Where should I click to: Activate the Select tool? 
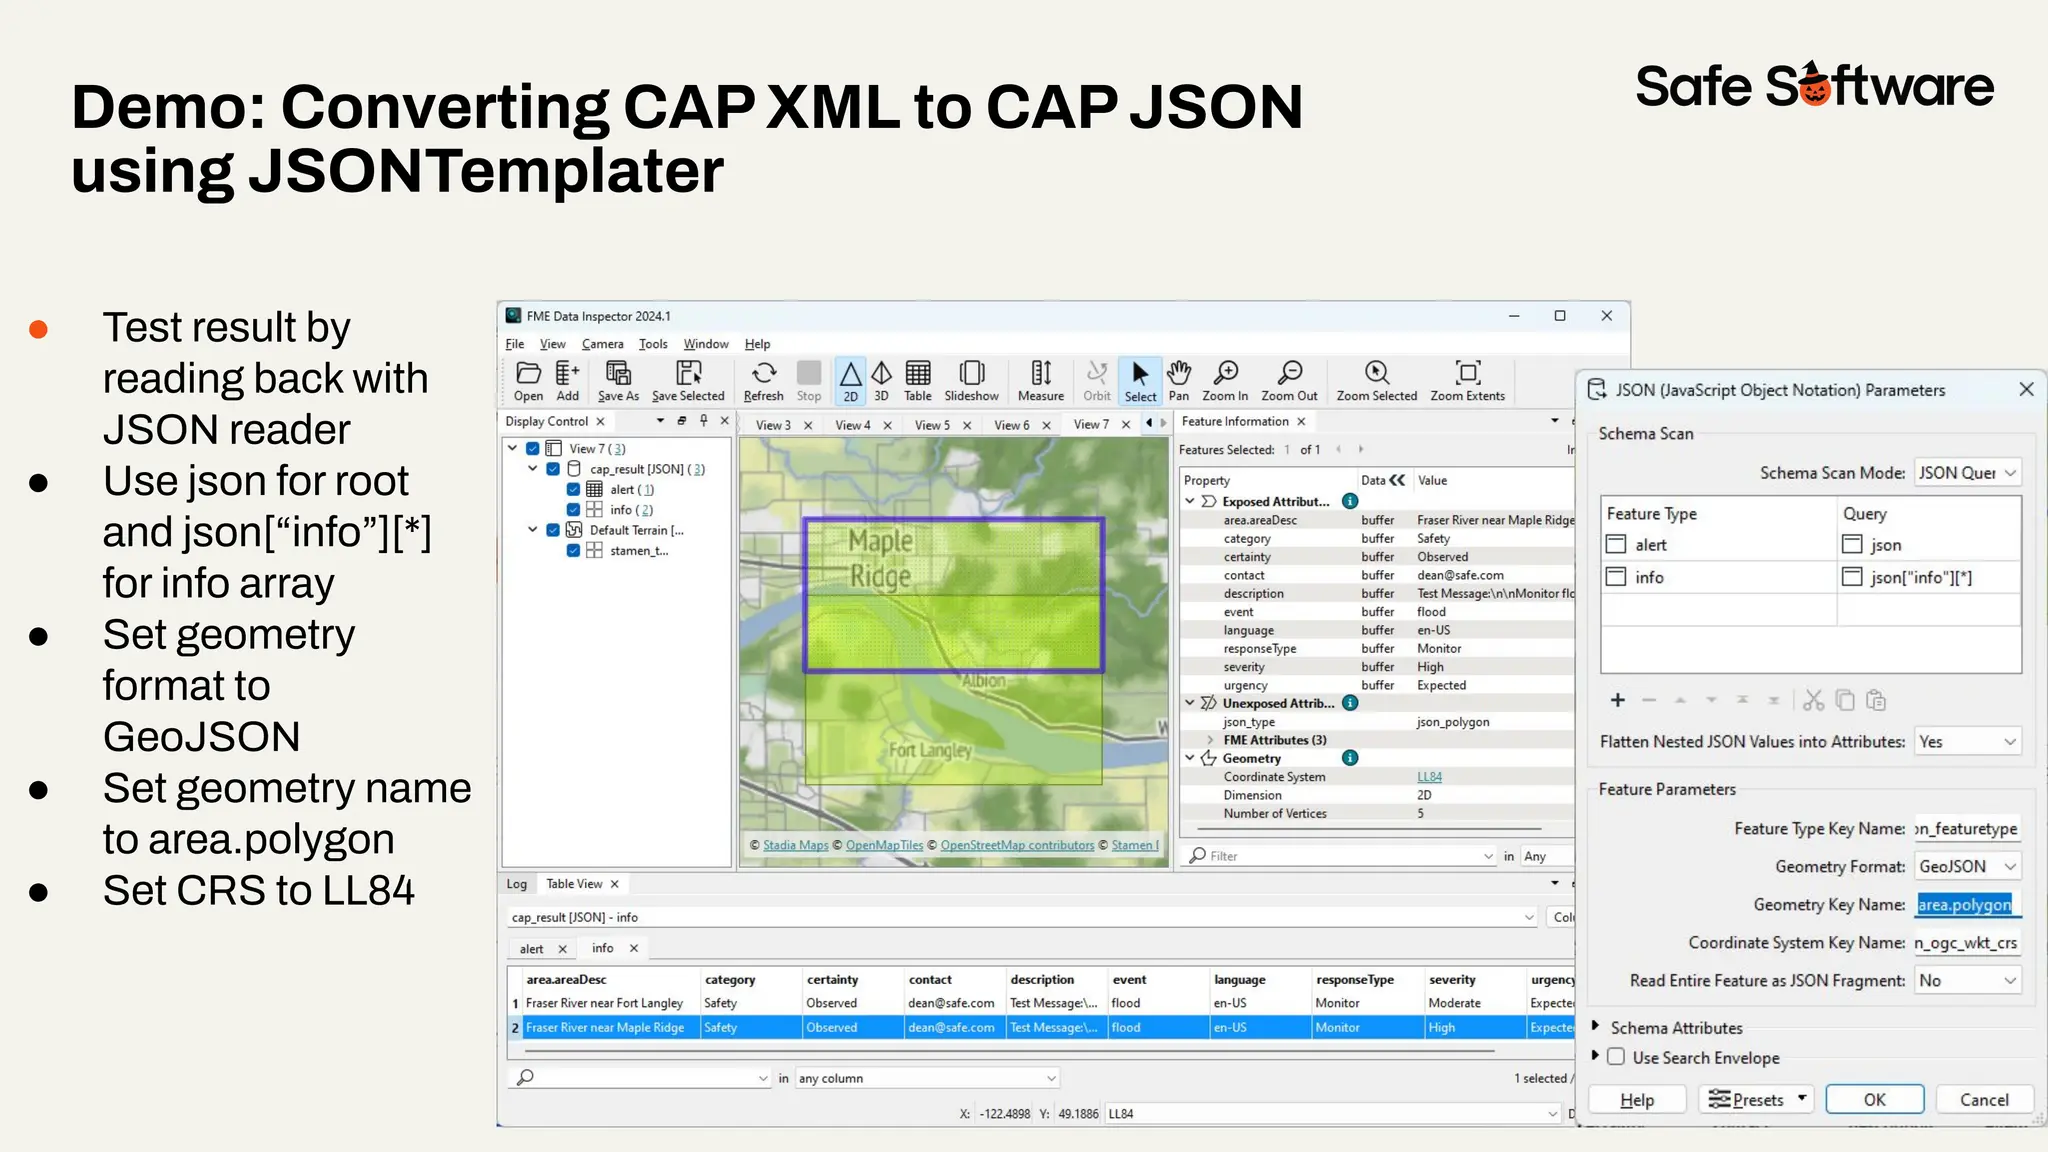[1140, 381]
